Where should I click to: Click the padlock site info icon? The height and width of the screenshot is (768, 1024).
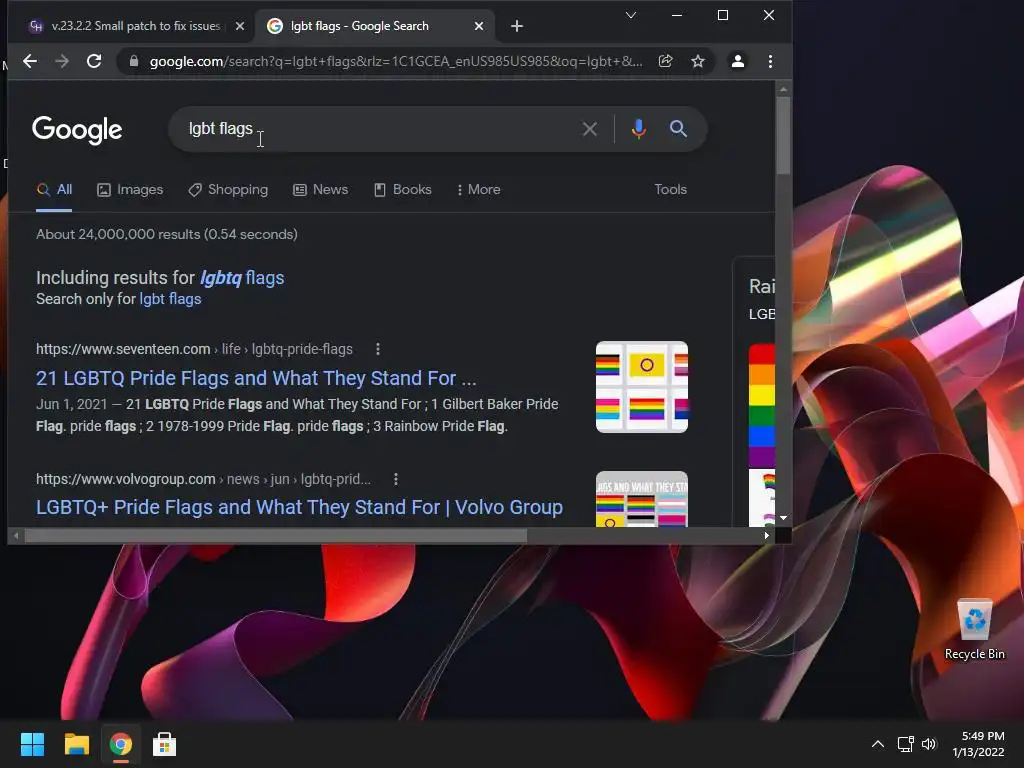[x=134, y=61]
